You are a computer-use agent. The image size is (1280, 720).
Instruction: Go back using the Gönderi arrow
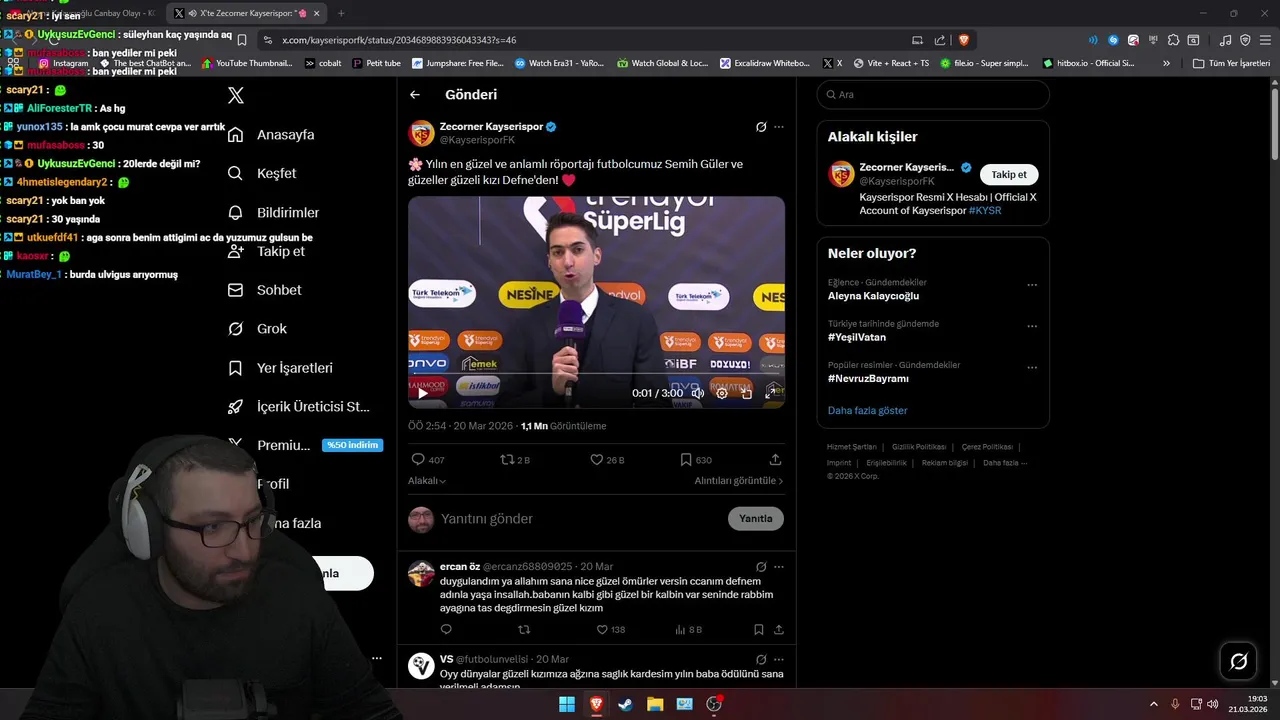click(x=415, y=95)
